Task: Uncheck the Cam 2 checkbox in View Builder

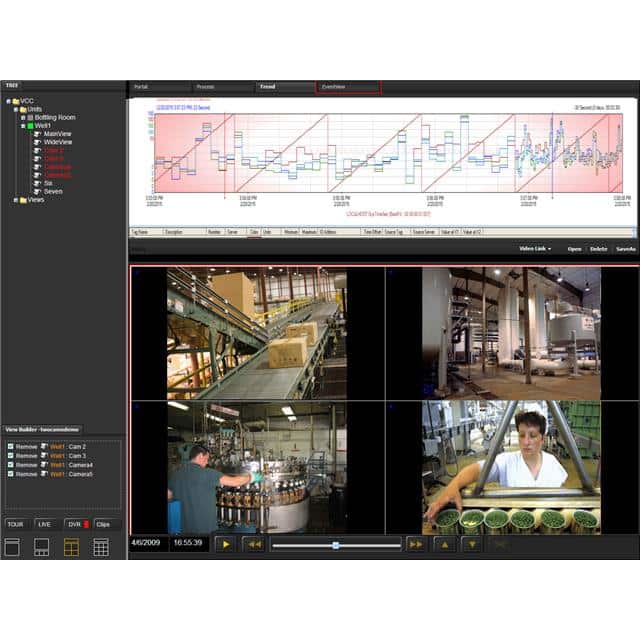Action: (10, 447)
